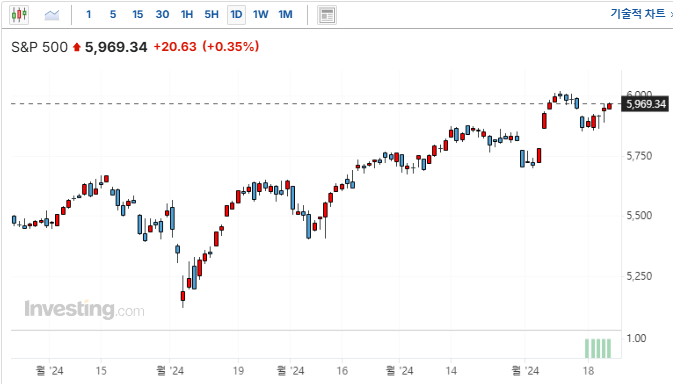
Task: Click the 16 date axis label
Action: (342, 371)
